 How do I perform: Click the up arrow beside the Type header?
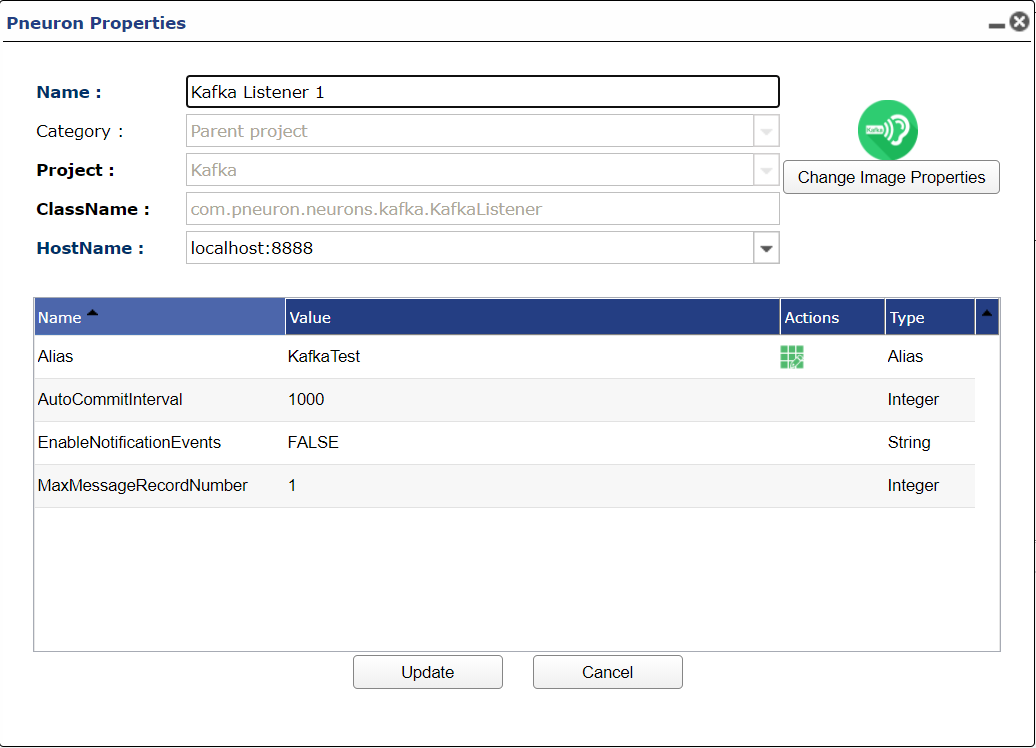tap(986, 314)
